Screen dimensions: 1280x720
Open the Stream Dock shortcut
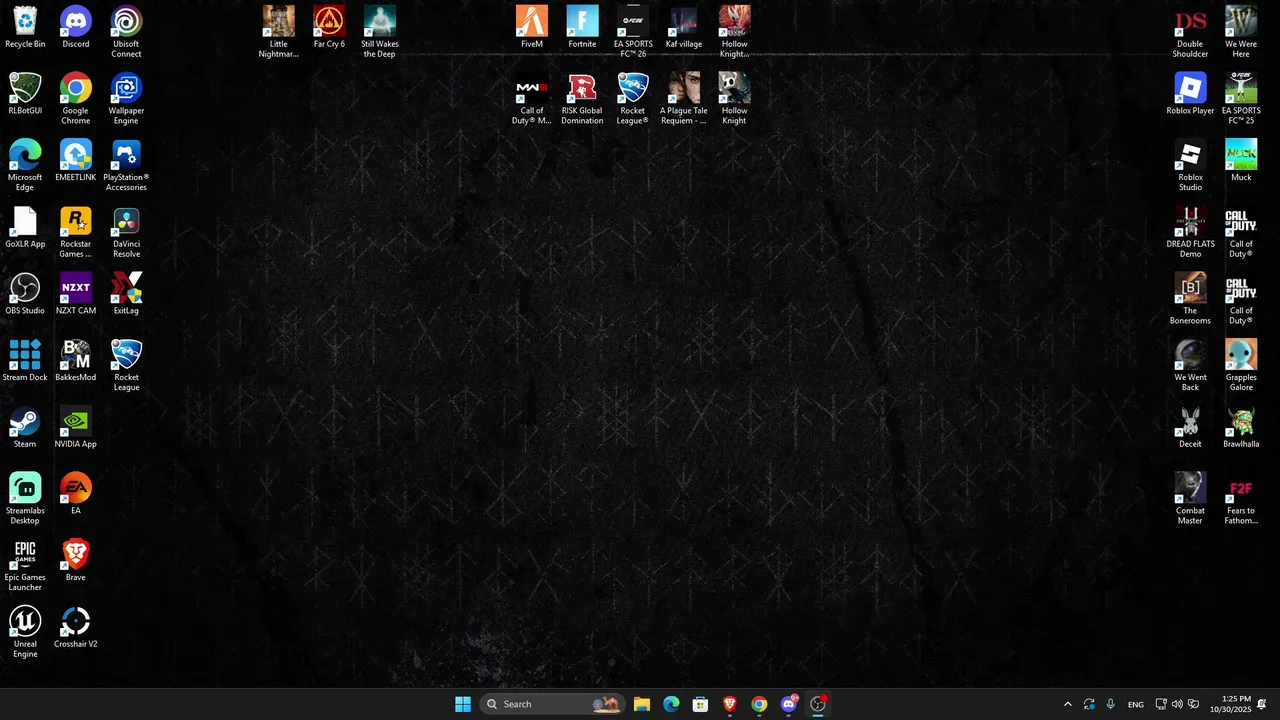[25, 361]
